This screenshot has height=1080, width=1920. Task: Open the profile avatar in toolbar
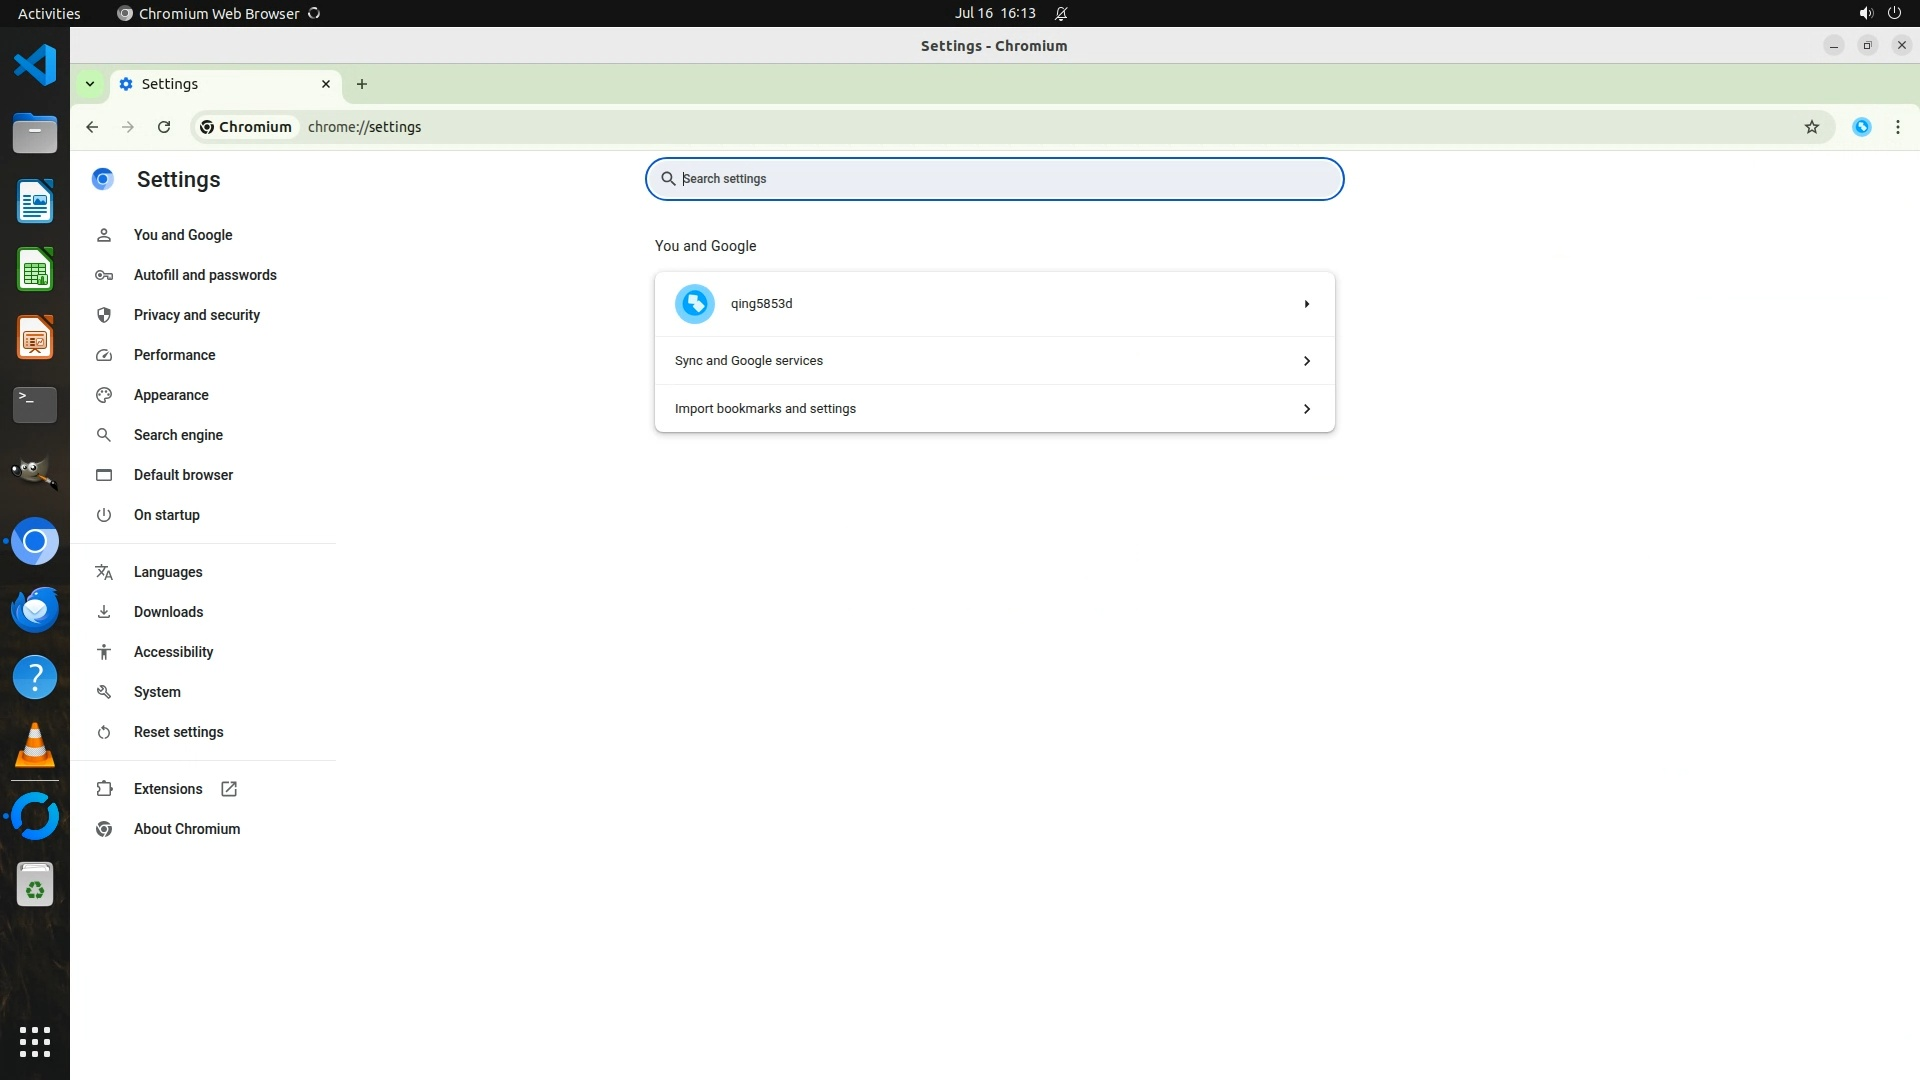click(x=1861, y=127)
